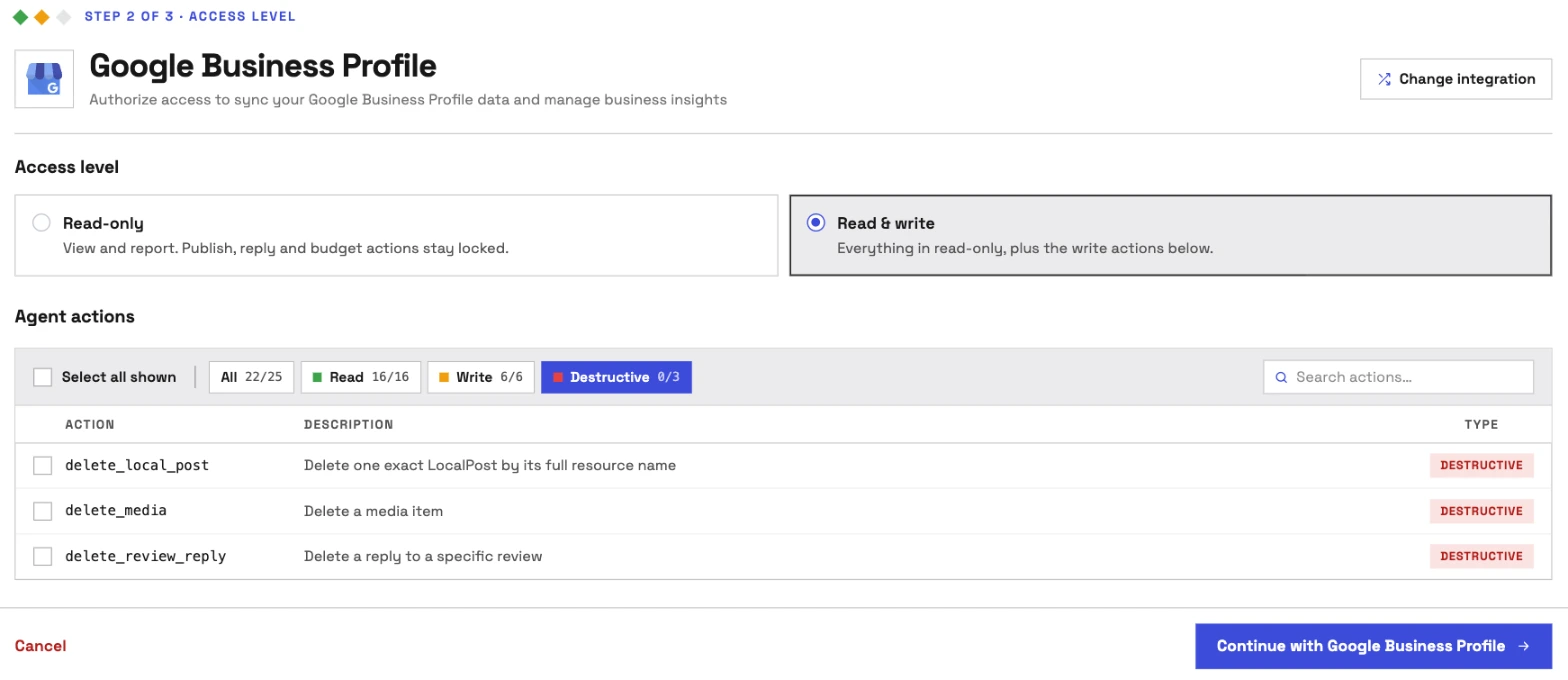
Task: Click the arrow icon on Continue button
Action: click(1523, 646)
